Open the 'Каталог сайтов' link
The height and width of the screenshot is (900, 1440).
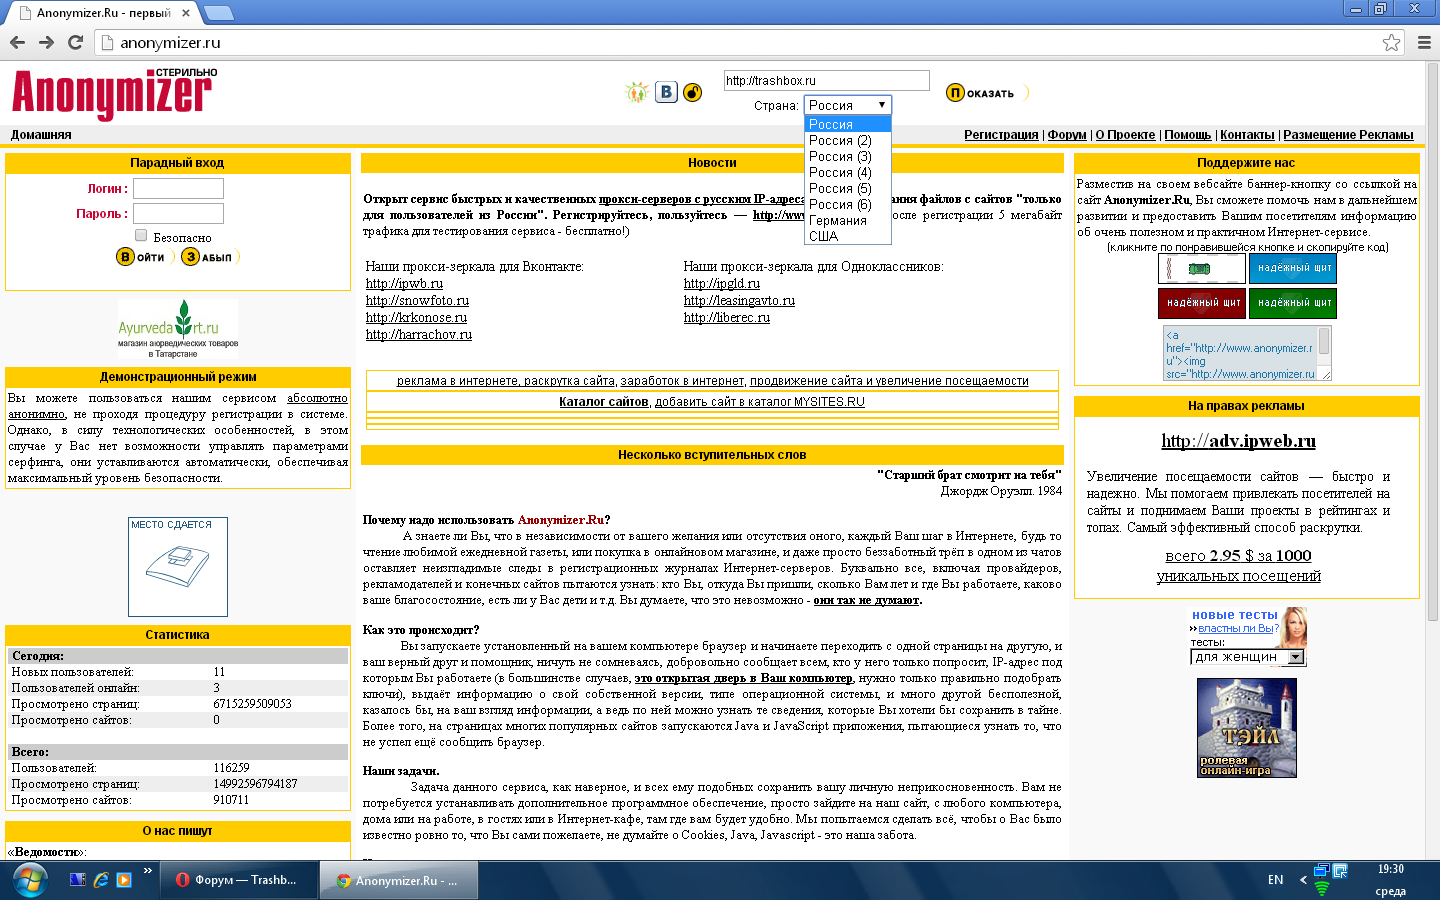pyautogui.click(x=604, y=402)
